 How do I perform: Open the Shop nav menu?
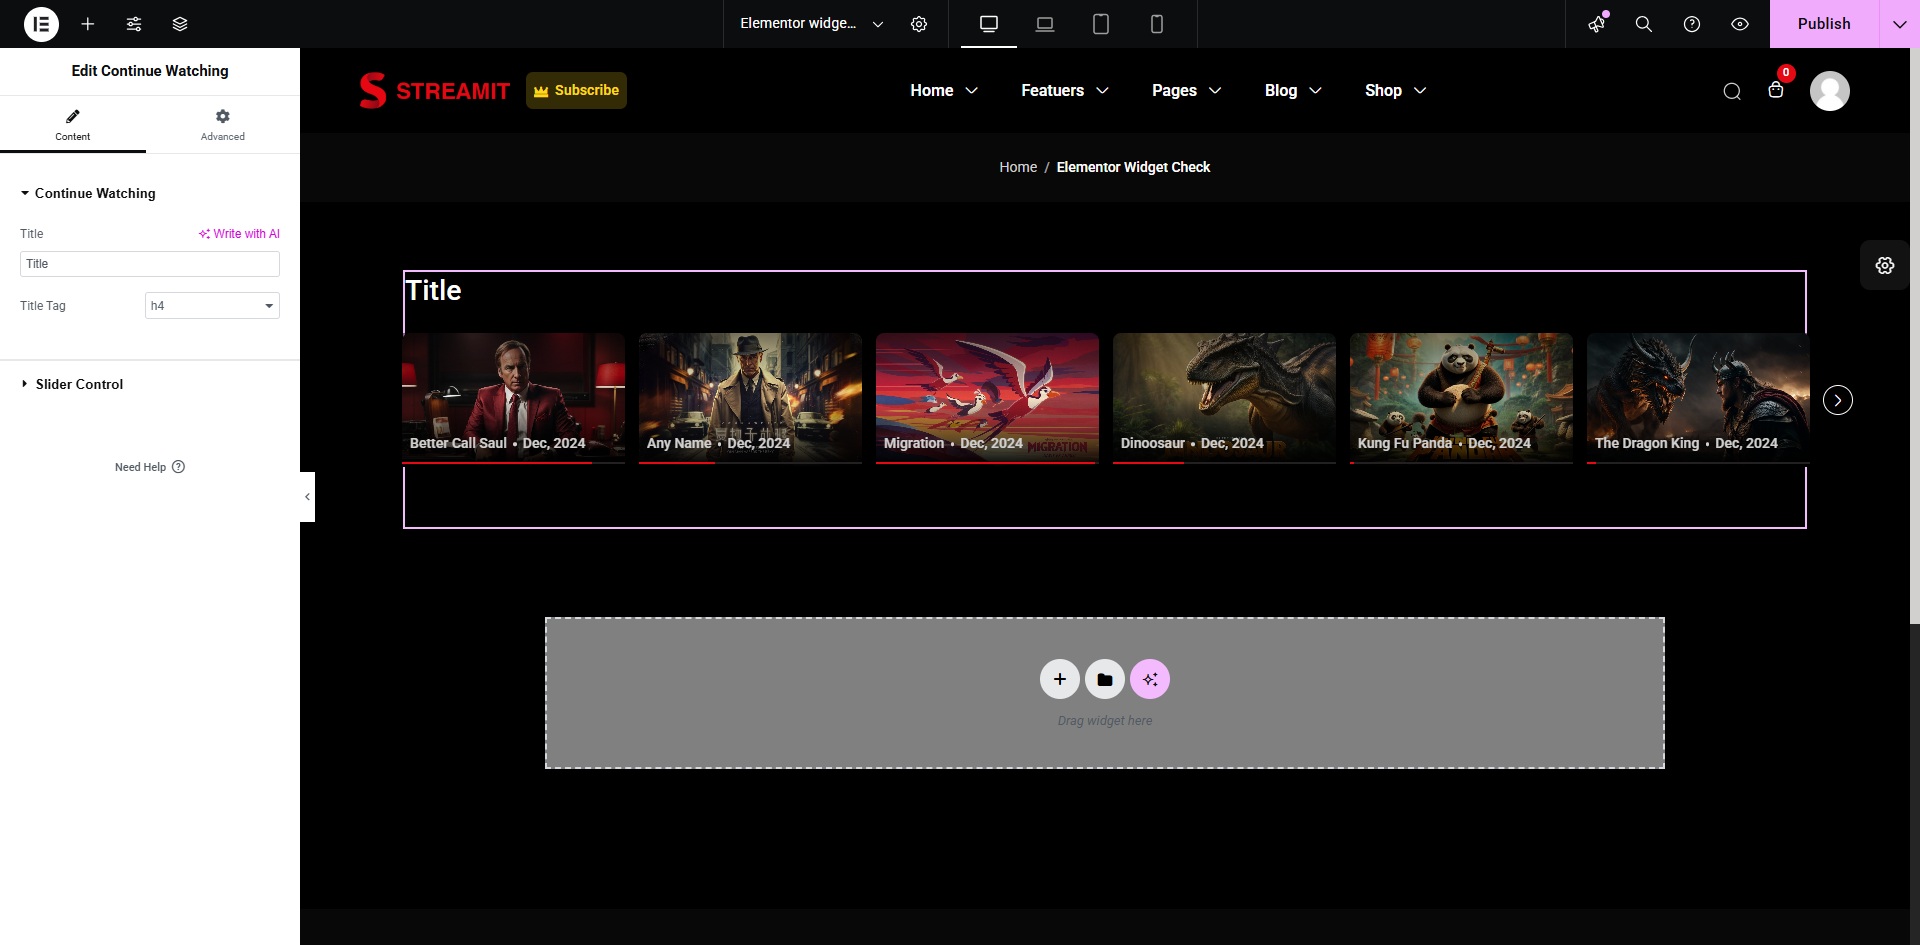1395,90
